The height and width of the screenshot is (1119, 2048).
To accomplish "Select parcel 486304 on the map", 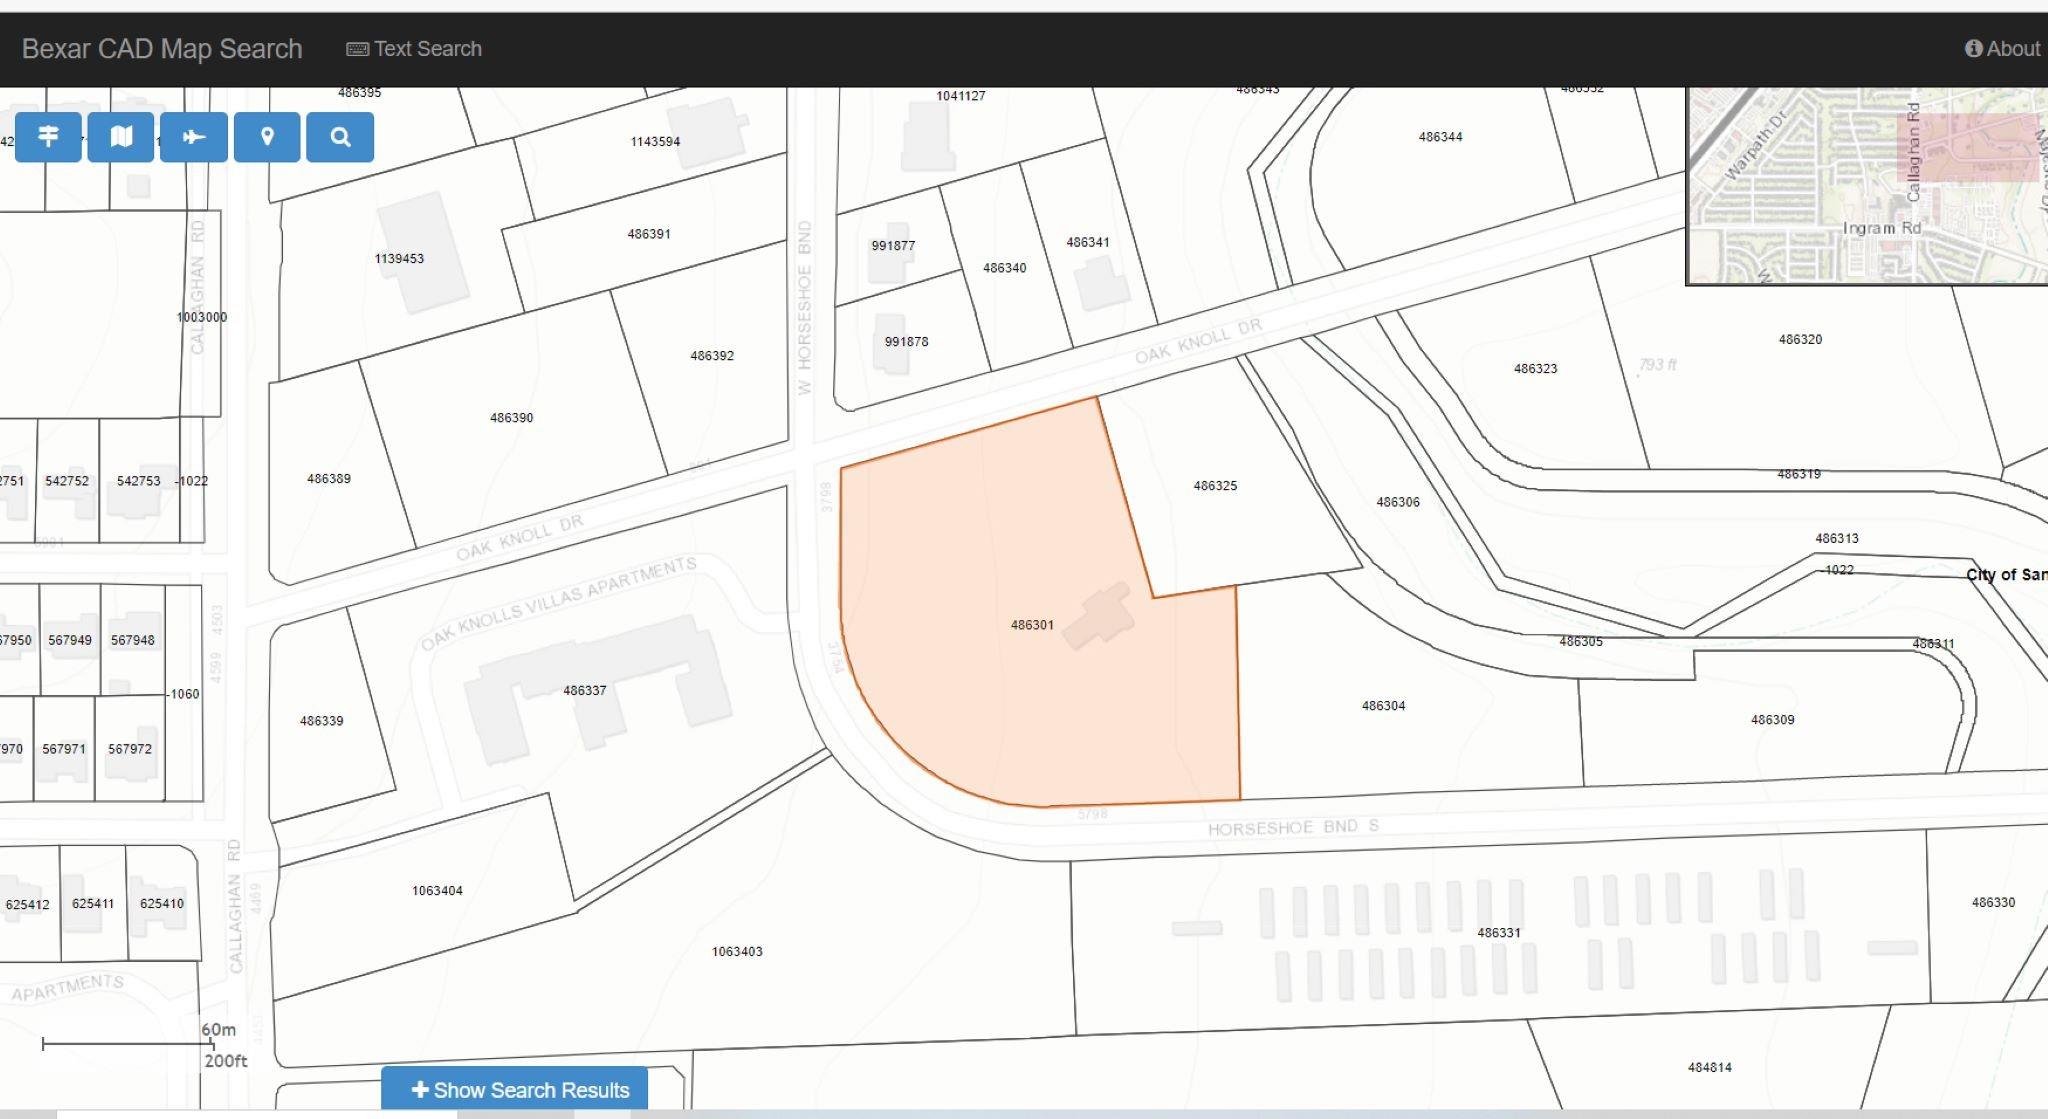I will [x=1383, y=706].
